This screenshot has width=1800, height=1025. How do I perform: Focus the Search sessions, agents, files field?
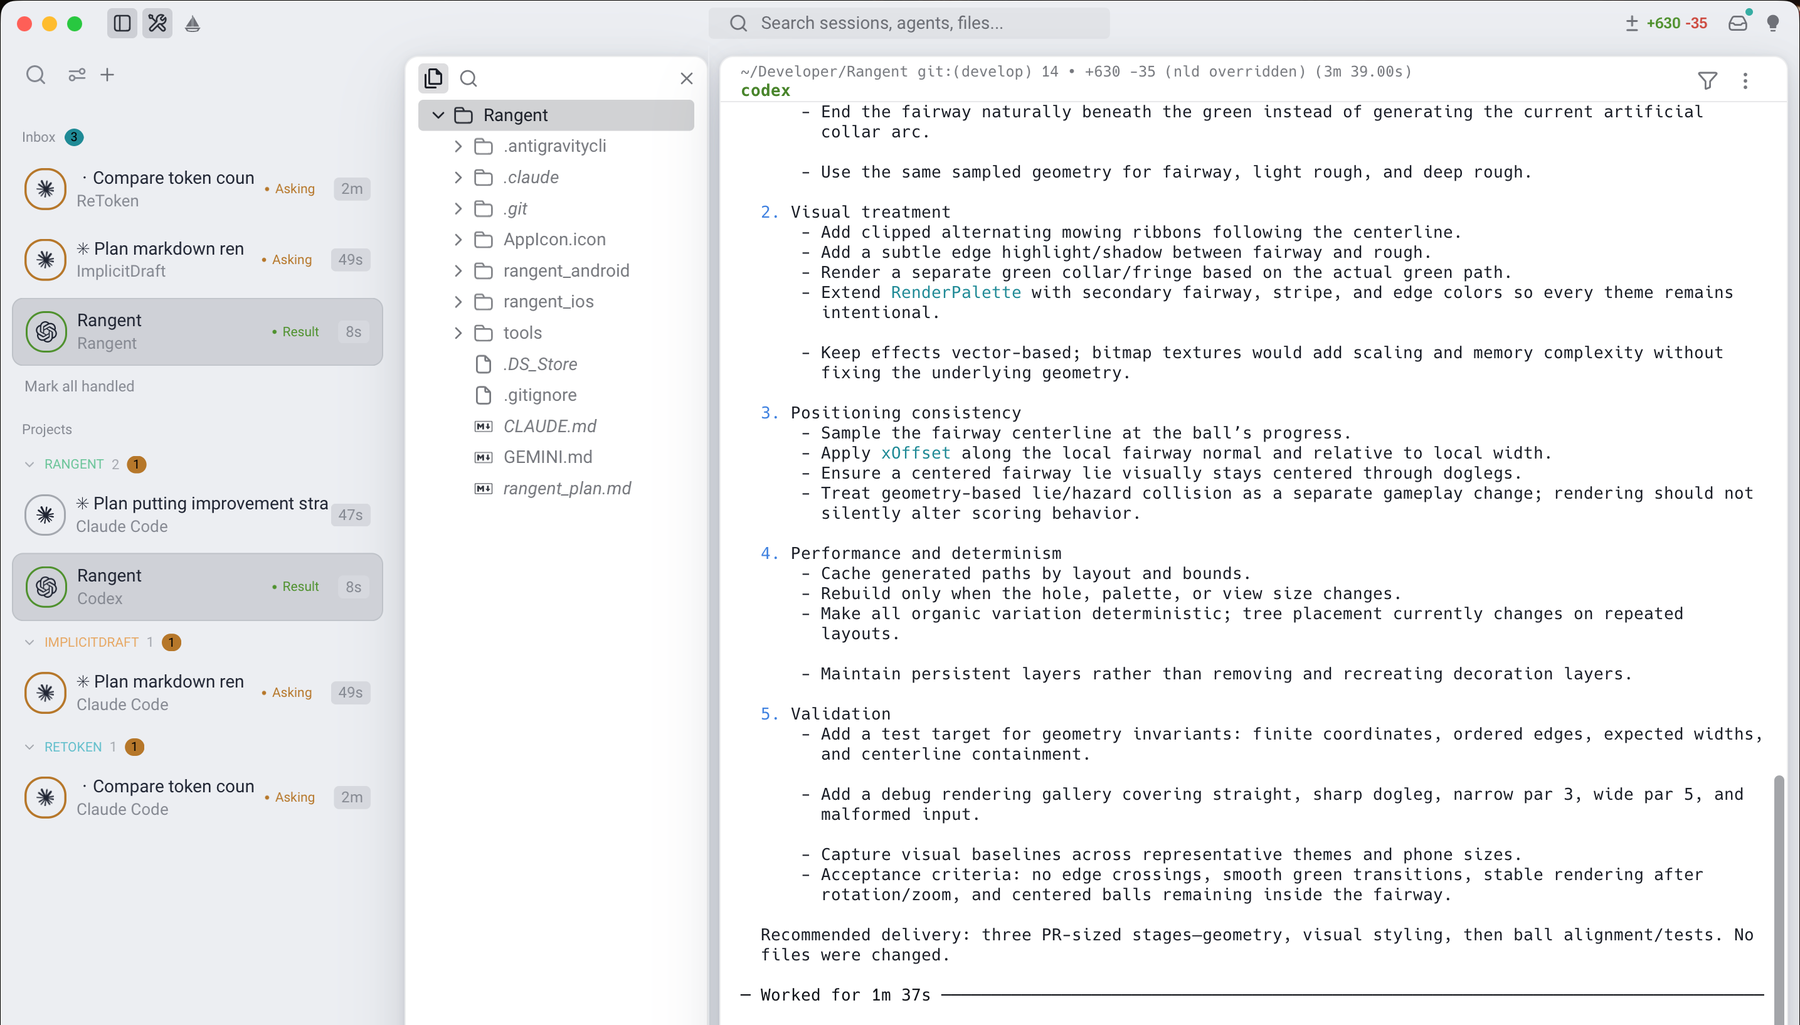tap(909, 23)
